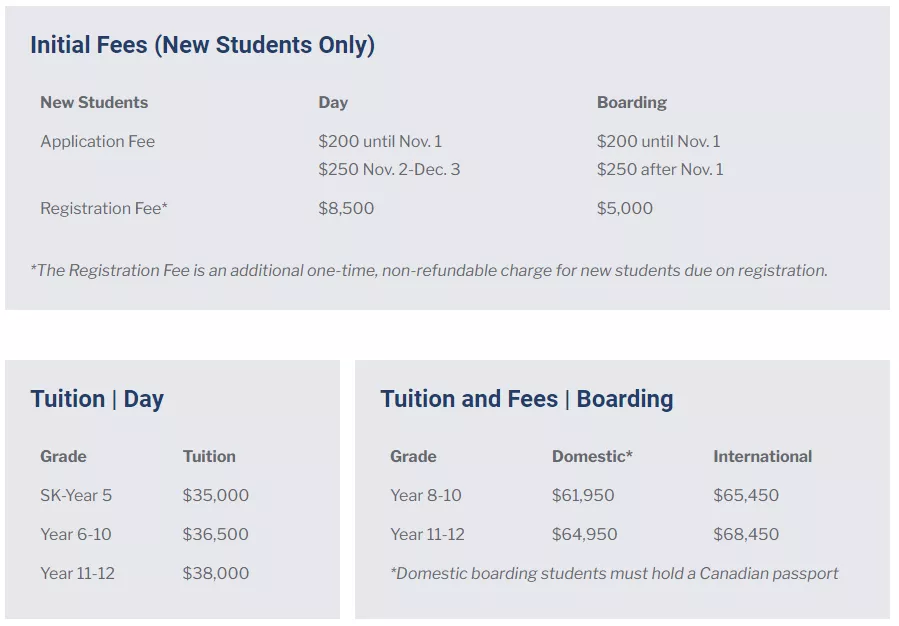The image size is (899, 626).
Task: Click the $38,000 Year 11-12 day tuition
Action: click(x=216, y=574)
